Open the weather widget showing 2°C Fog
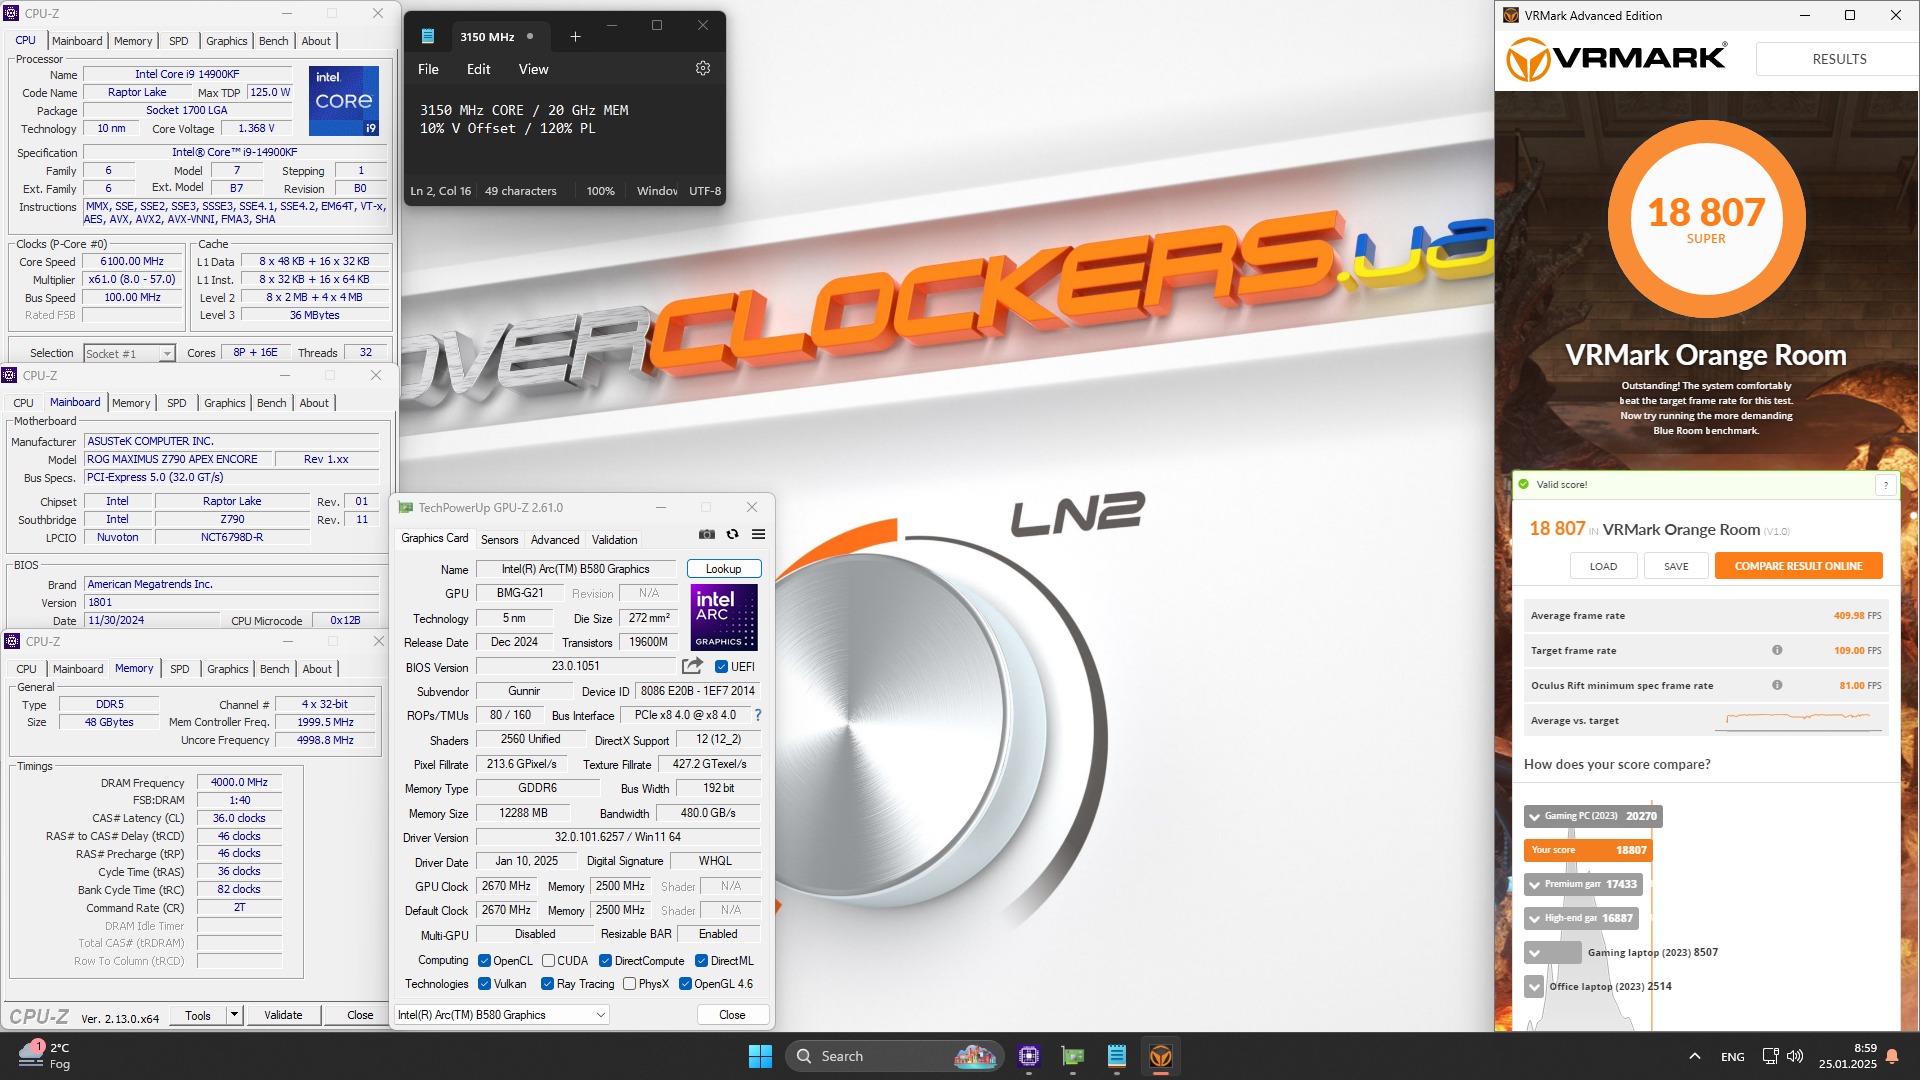 45,1056
